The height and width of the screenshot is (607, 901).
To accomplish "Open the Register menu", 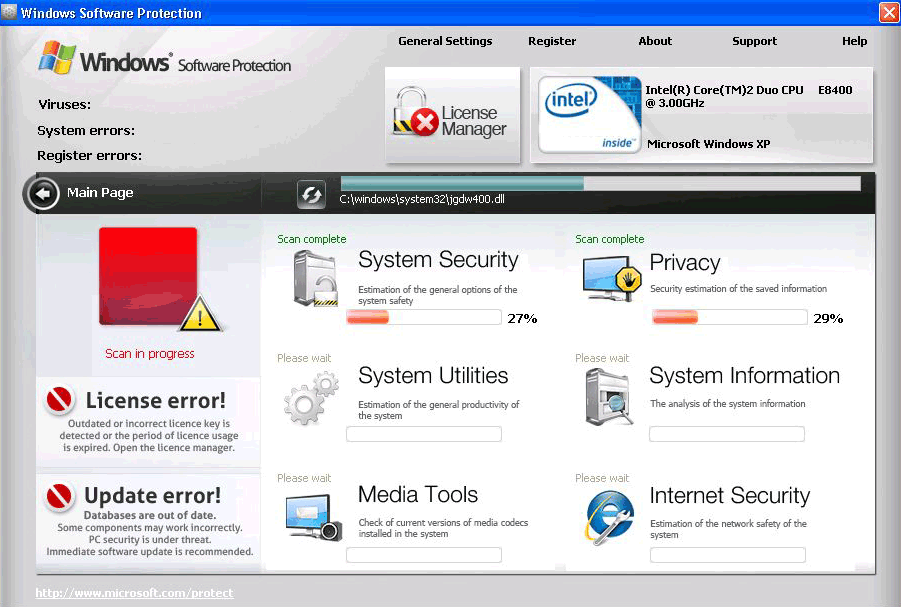I will coord(552,41).
